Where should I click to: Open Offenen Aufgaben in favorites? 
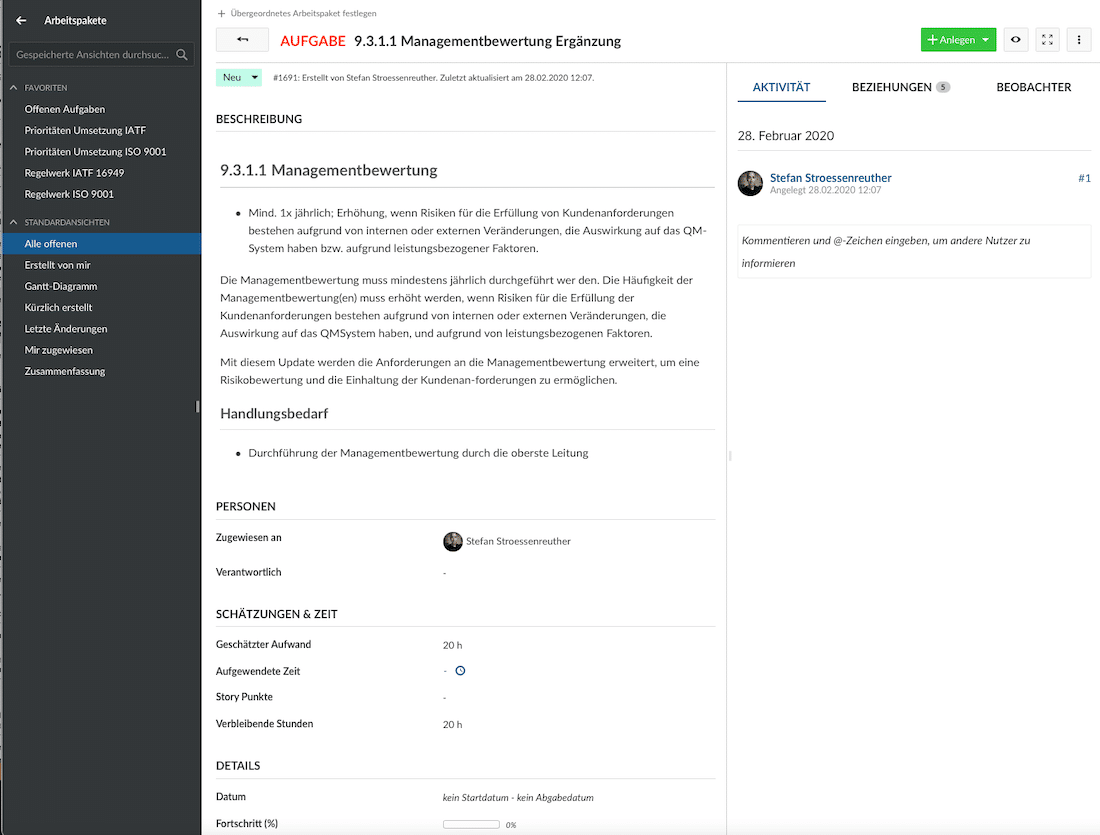pos(65,109)
